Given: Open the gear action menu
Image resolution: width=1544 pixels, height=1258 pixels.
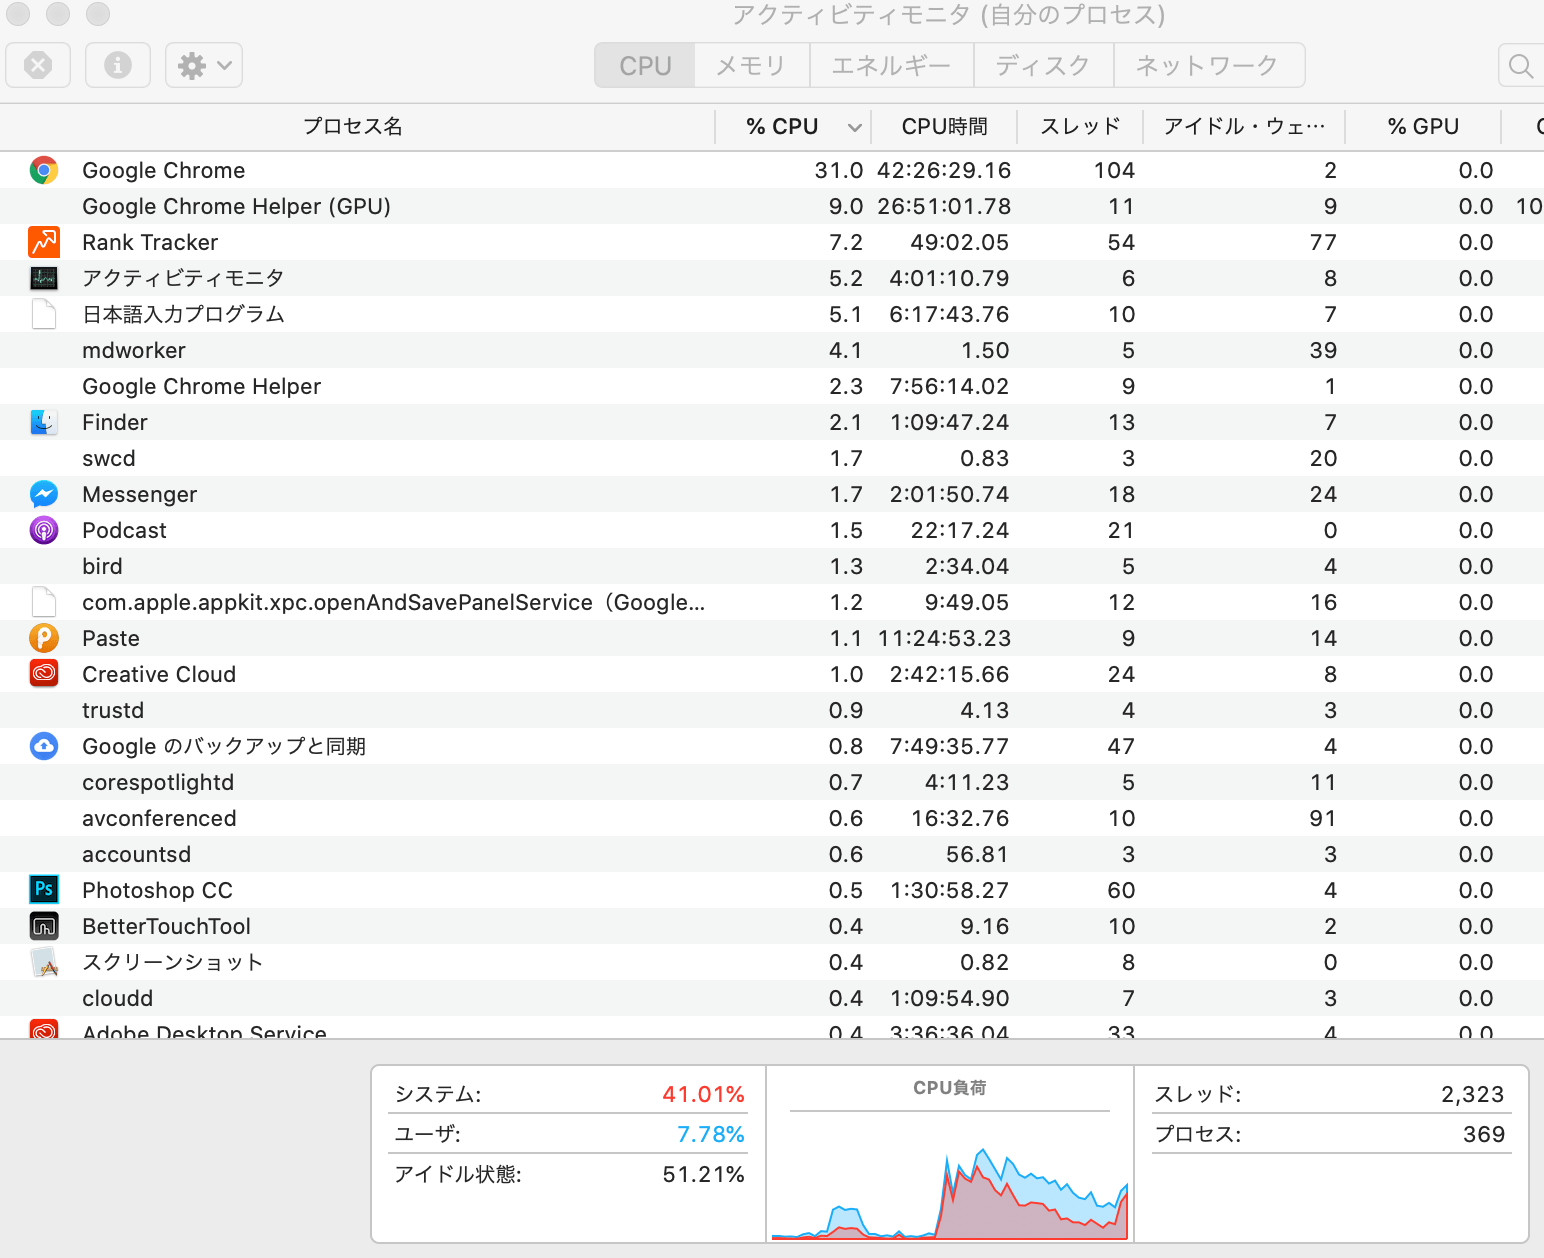Looking at the screenshot, I should (x=204, y=65).
